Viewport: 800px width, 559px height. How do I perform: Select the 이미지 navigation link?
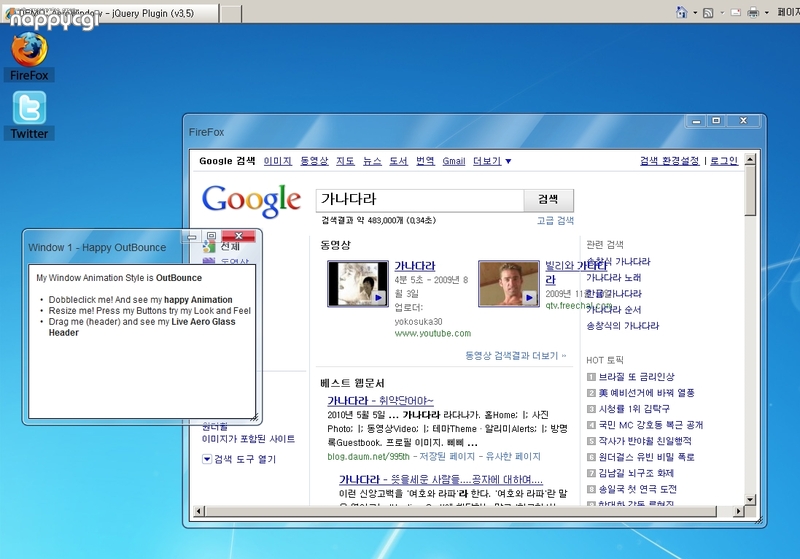(x=278, y=161)
